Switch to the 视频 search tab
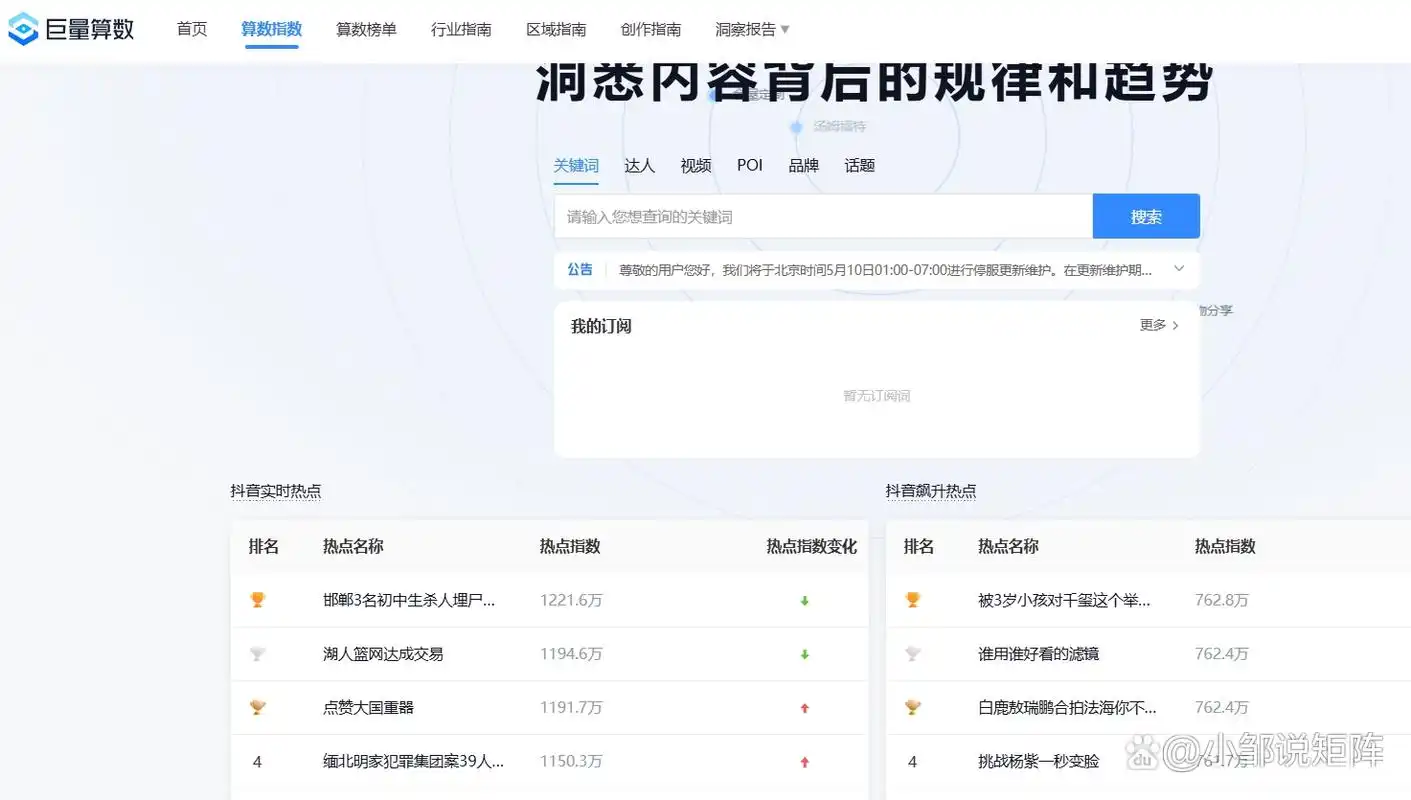 (695, 165)
